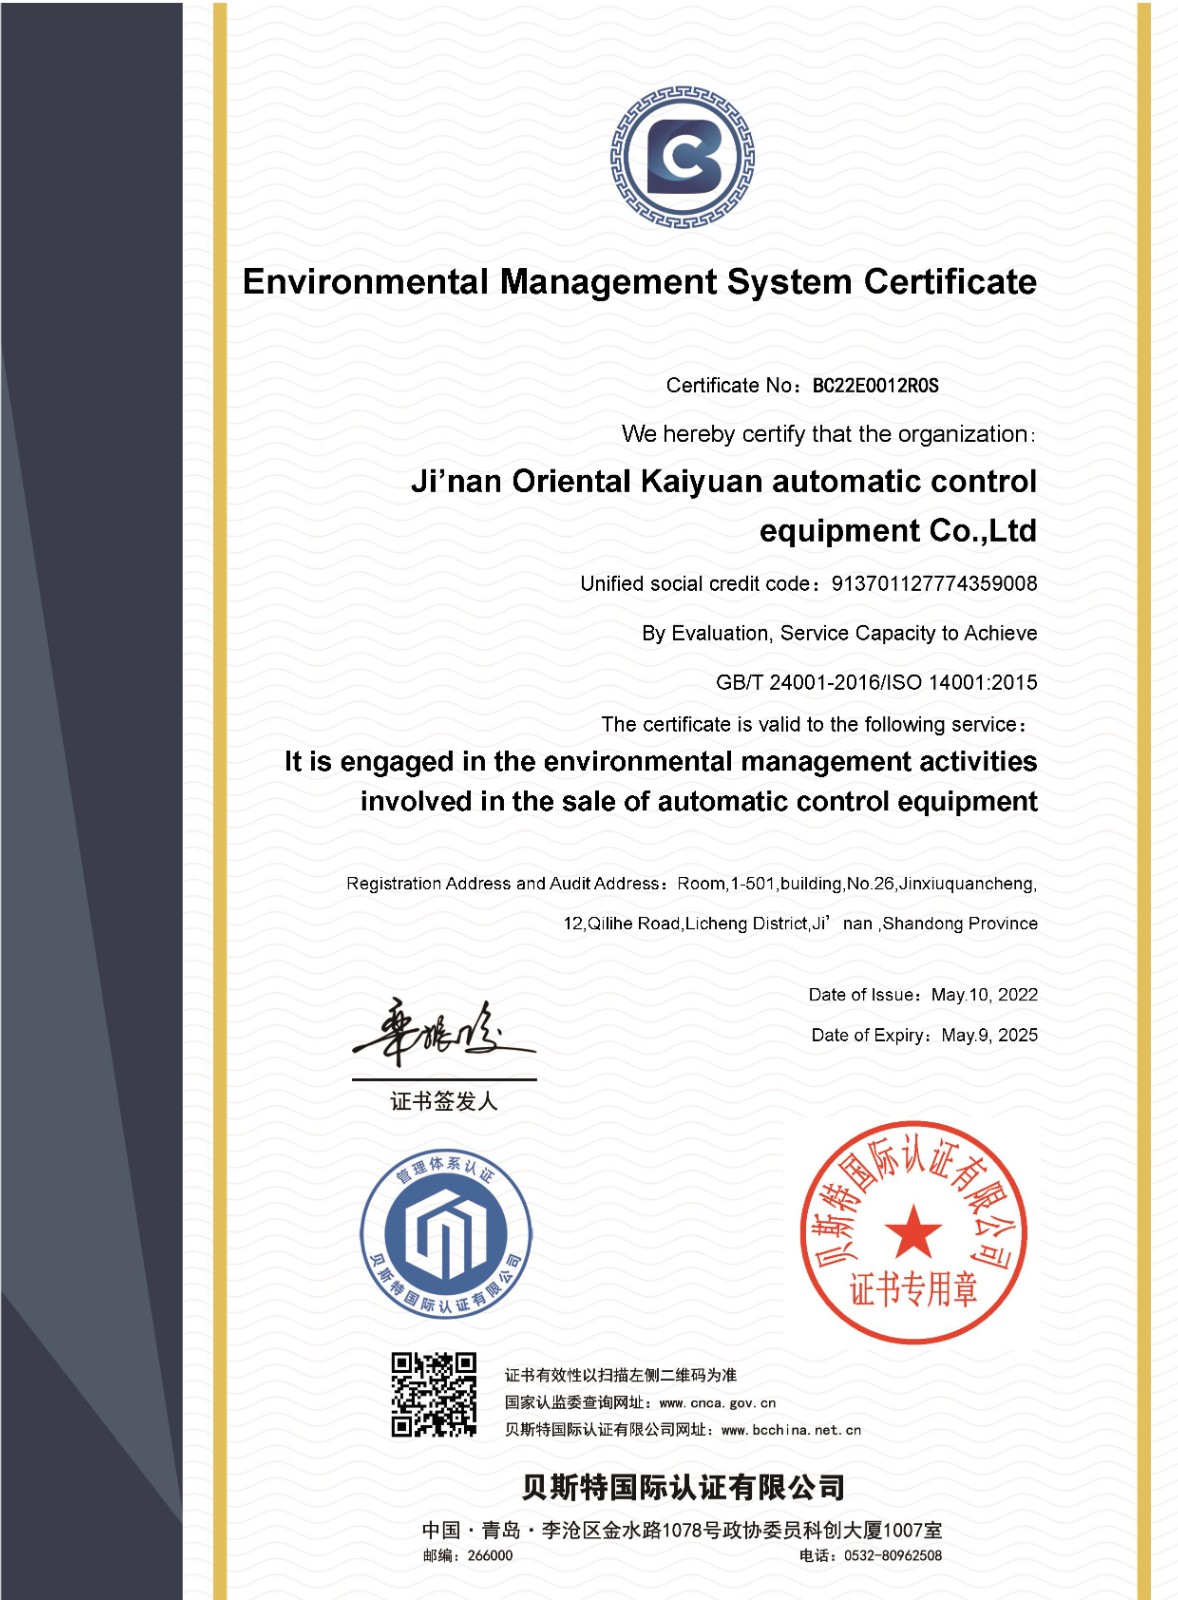Click the red star inside the stamp

pos(912,1230)
